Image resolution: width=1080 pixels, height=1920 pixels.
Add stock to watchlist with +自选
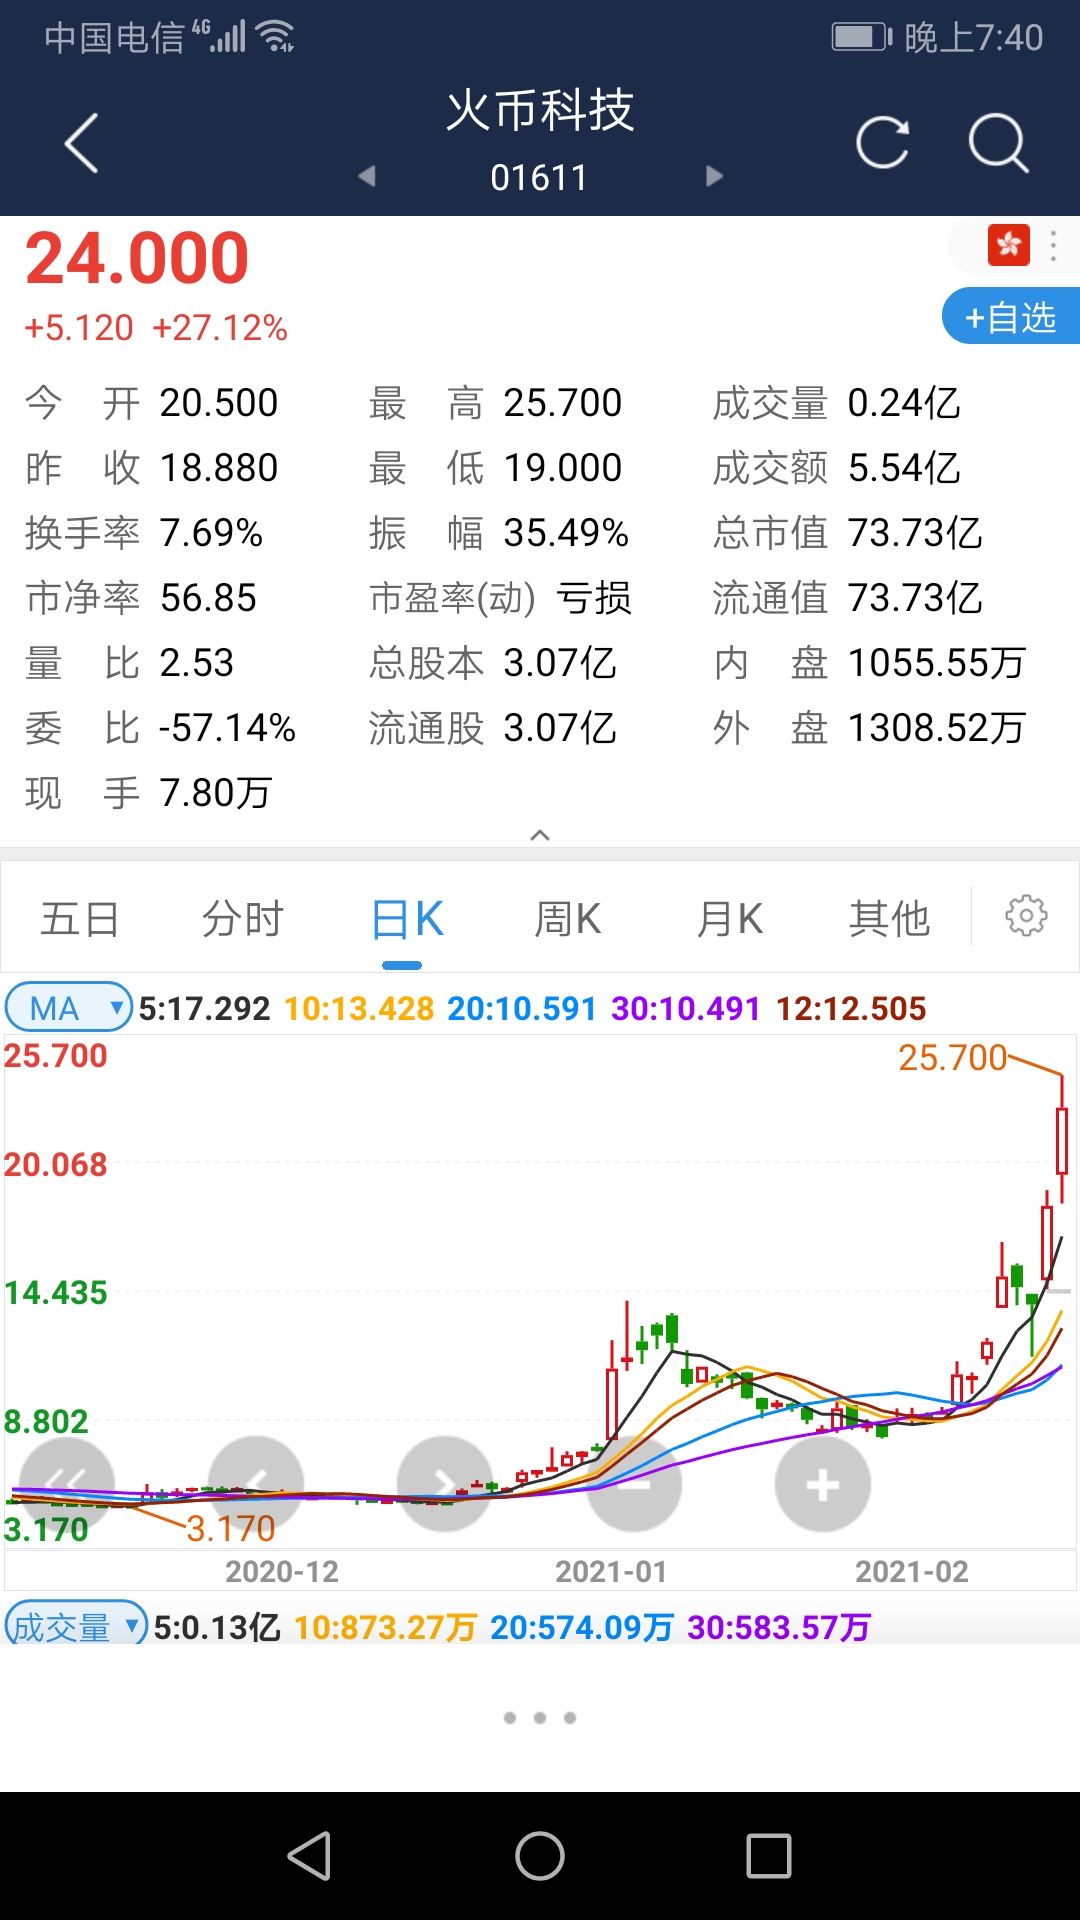[1011, 317]
